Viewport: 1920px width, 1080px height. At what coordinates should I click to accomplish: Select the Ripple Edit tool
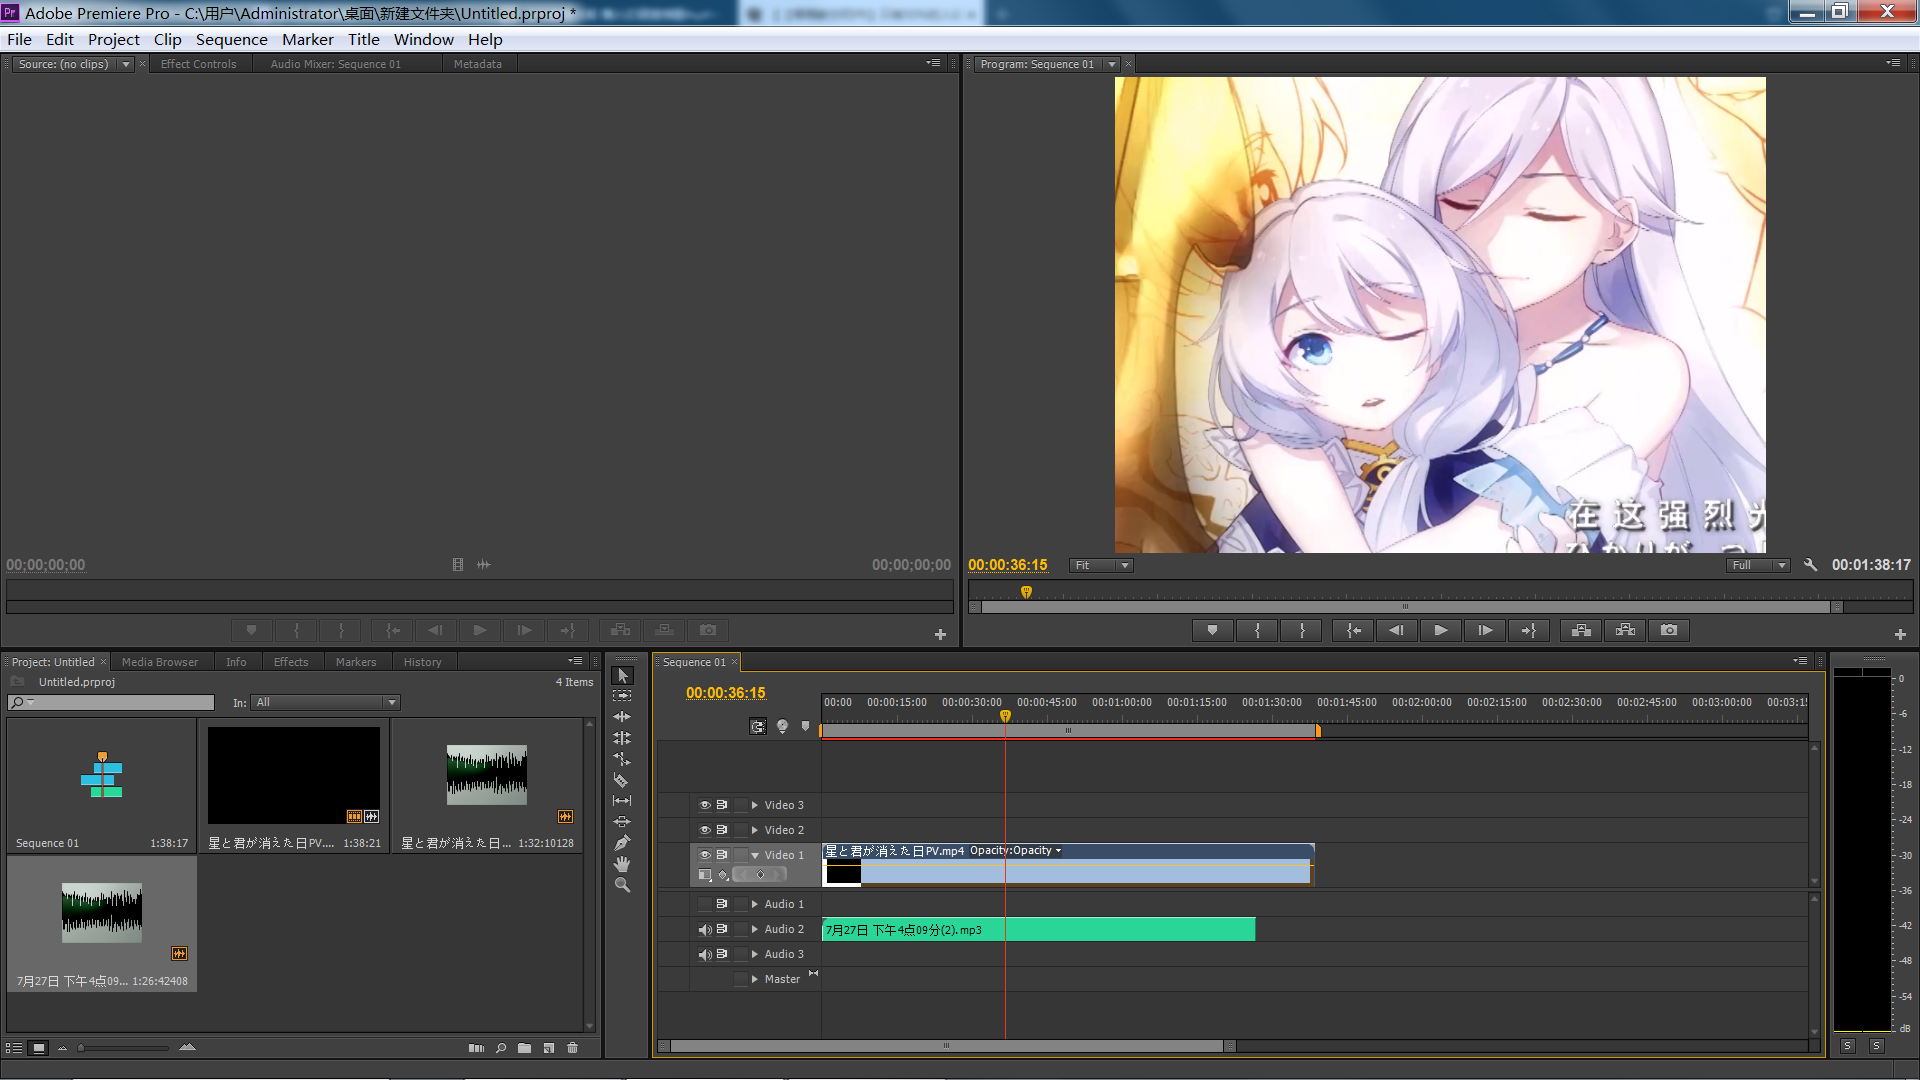[x=622, y=717]
